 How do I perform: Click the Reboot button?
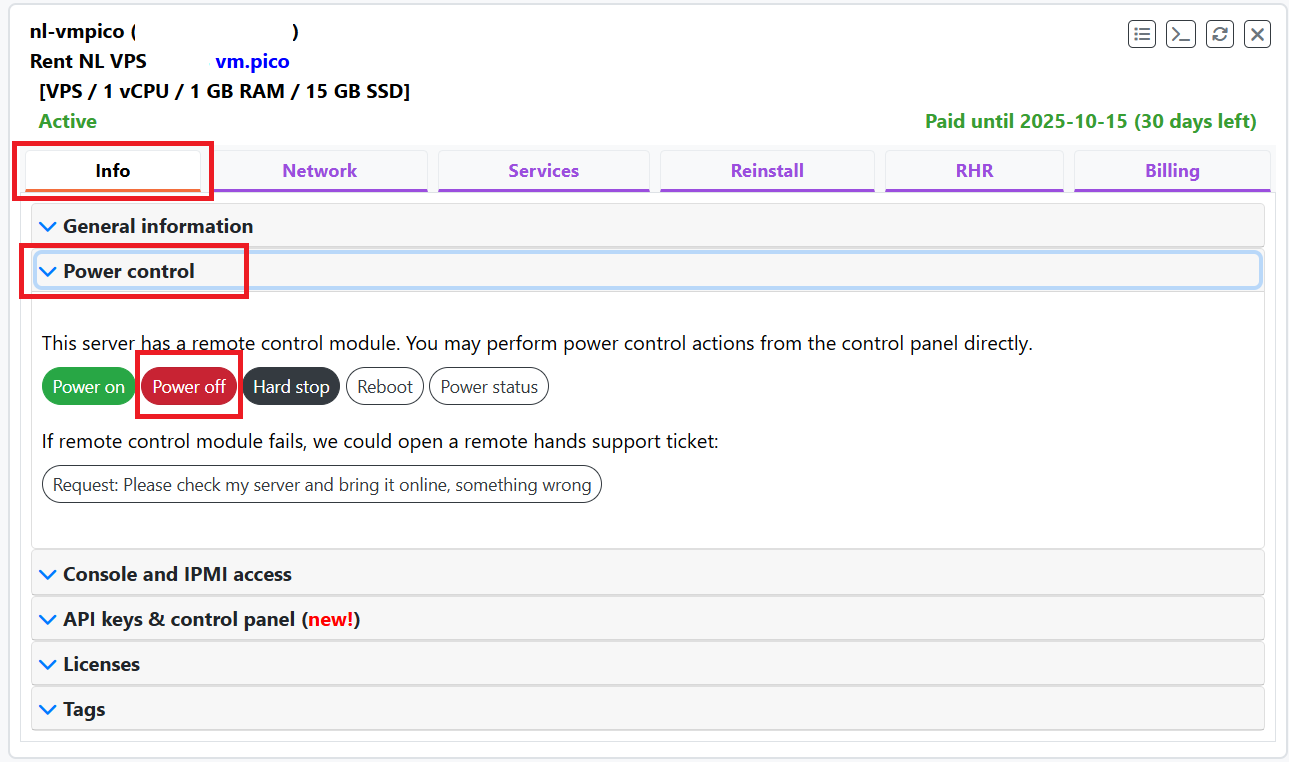click(x=385, y=387)
